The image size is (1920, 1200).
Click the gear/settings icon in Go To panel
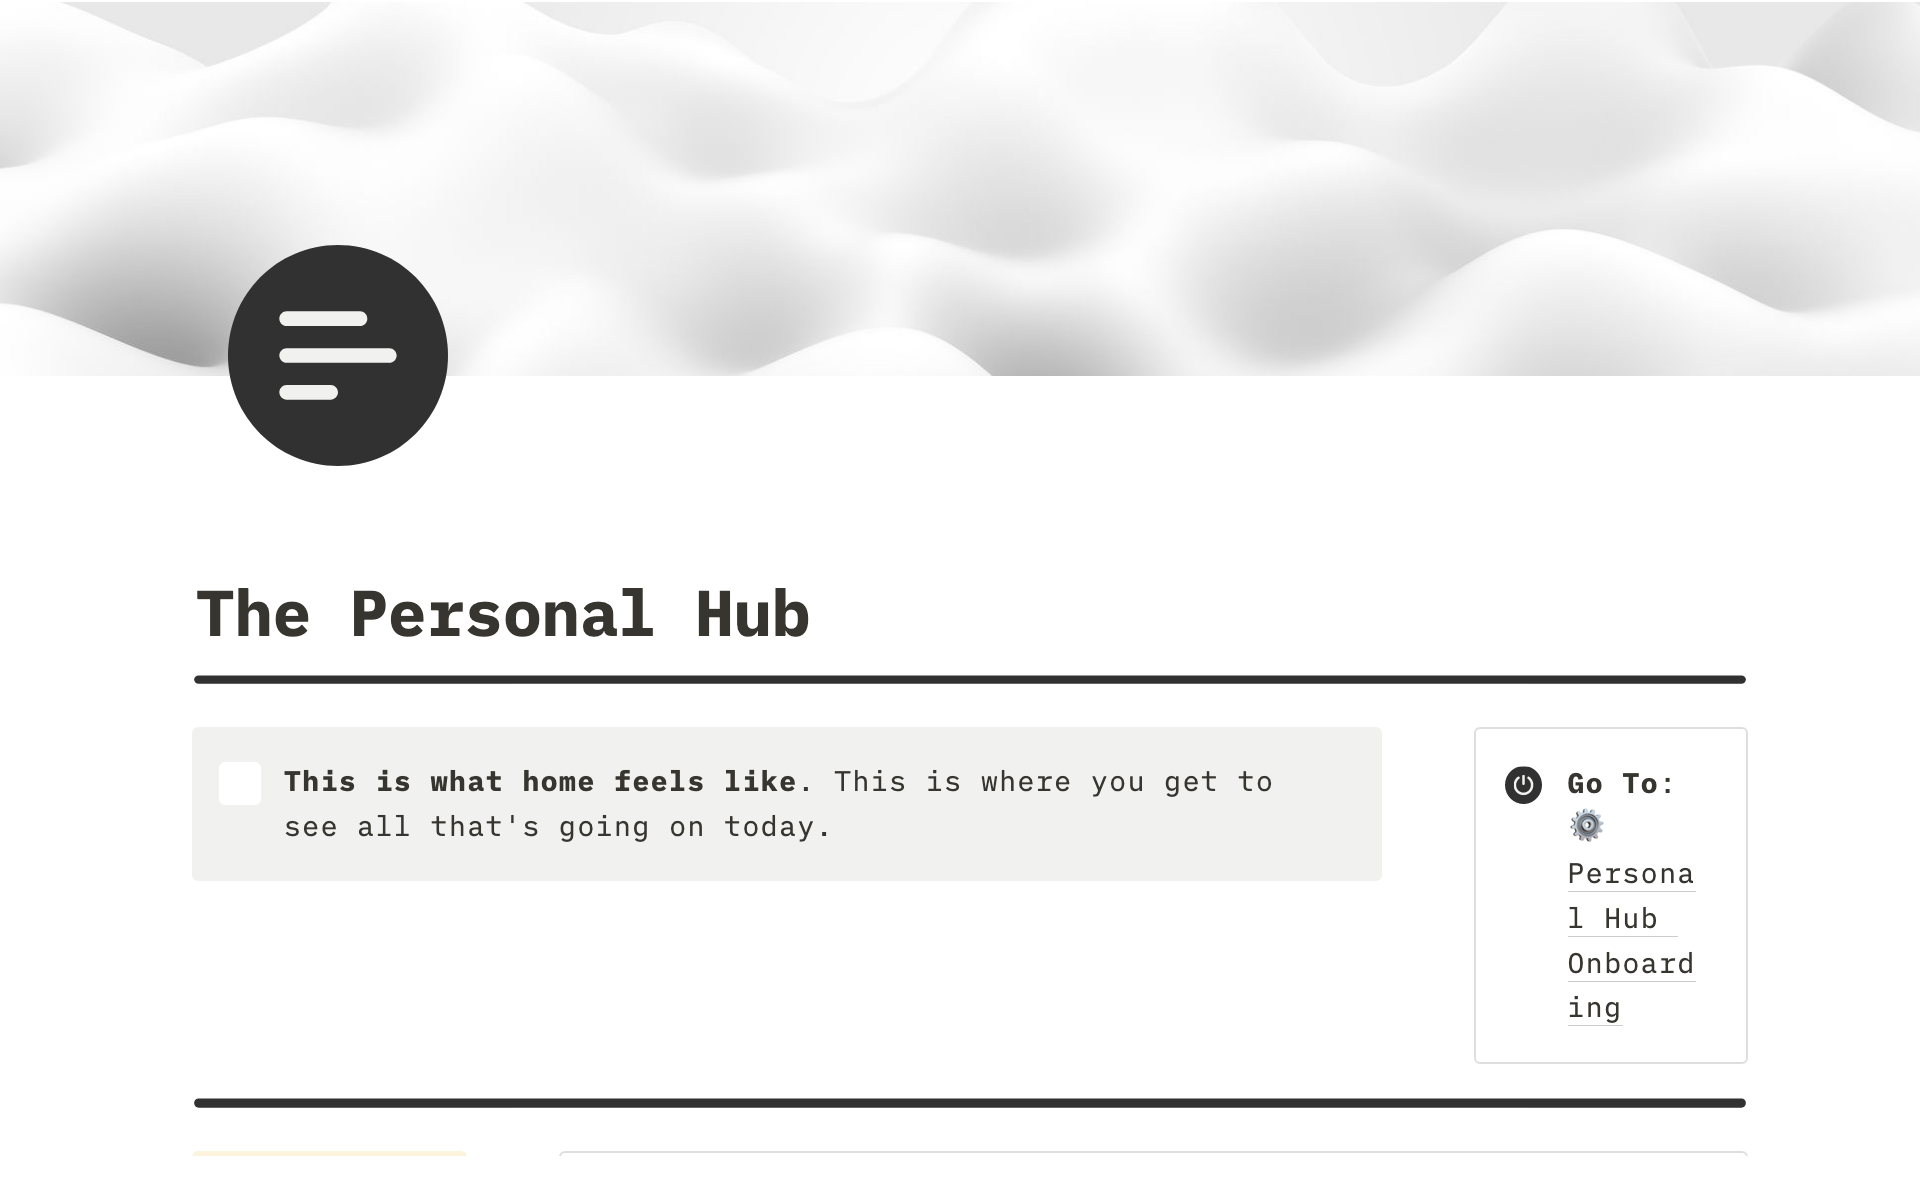click(x=1588, y=827)
